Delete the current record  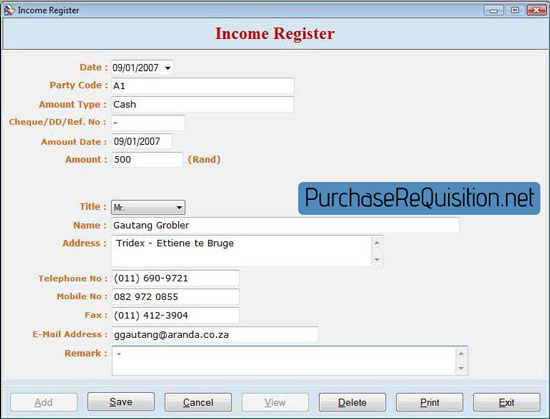pos(352,402)
